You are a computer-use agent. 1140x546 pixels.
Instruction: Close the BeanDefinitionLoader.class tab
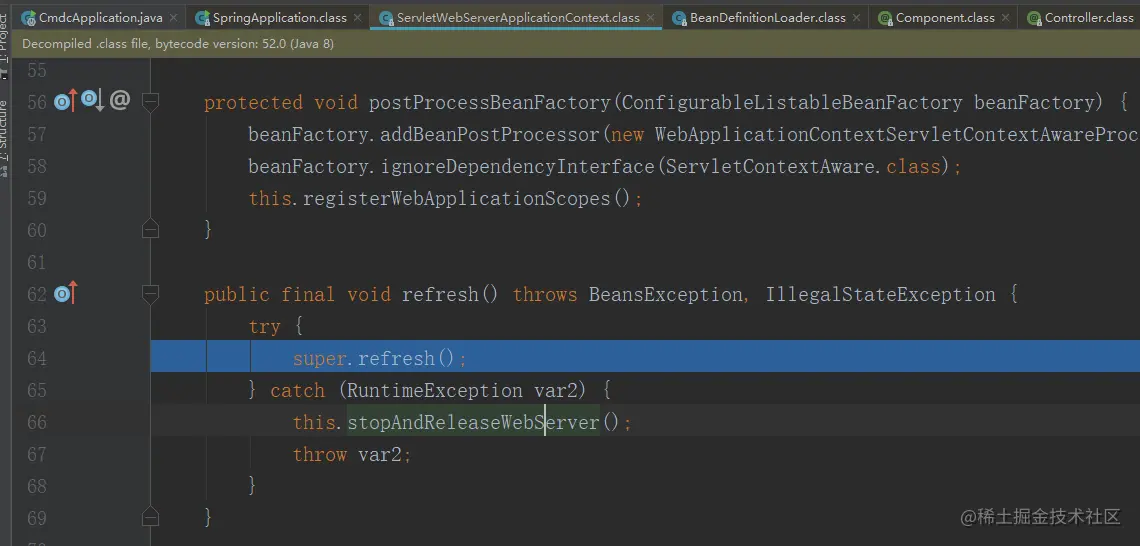(856, 18)
